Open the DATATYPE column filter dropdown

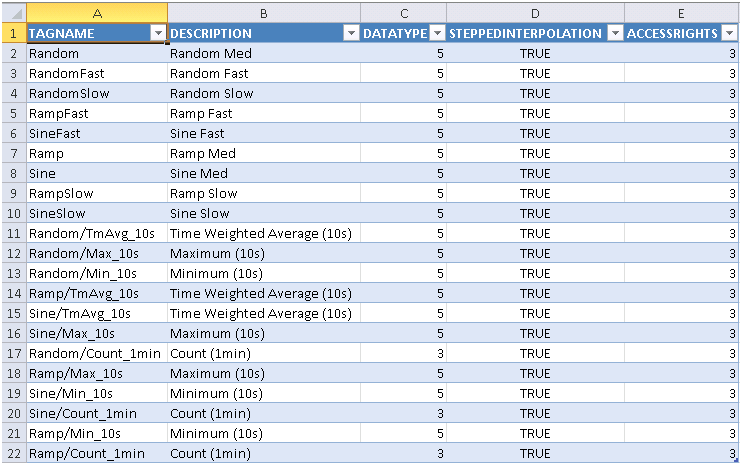436,33
